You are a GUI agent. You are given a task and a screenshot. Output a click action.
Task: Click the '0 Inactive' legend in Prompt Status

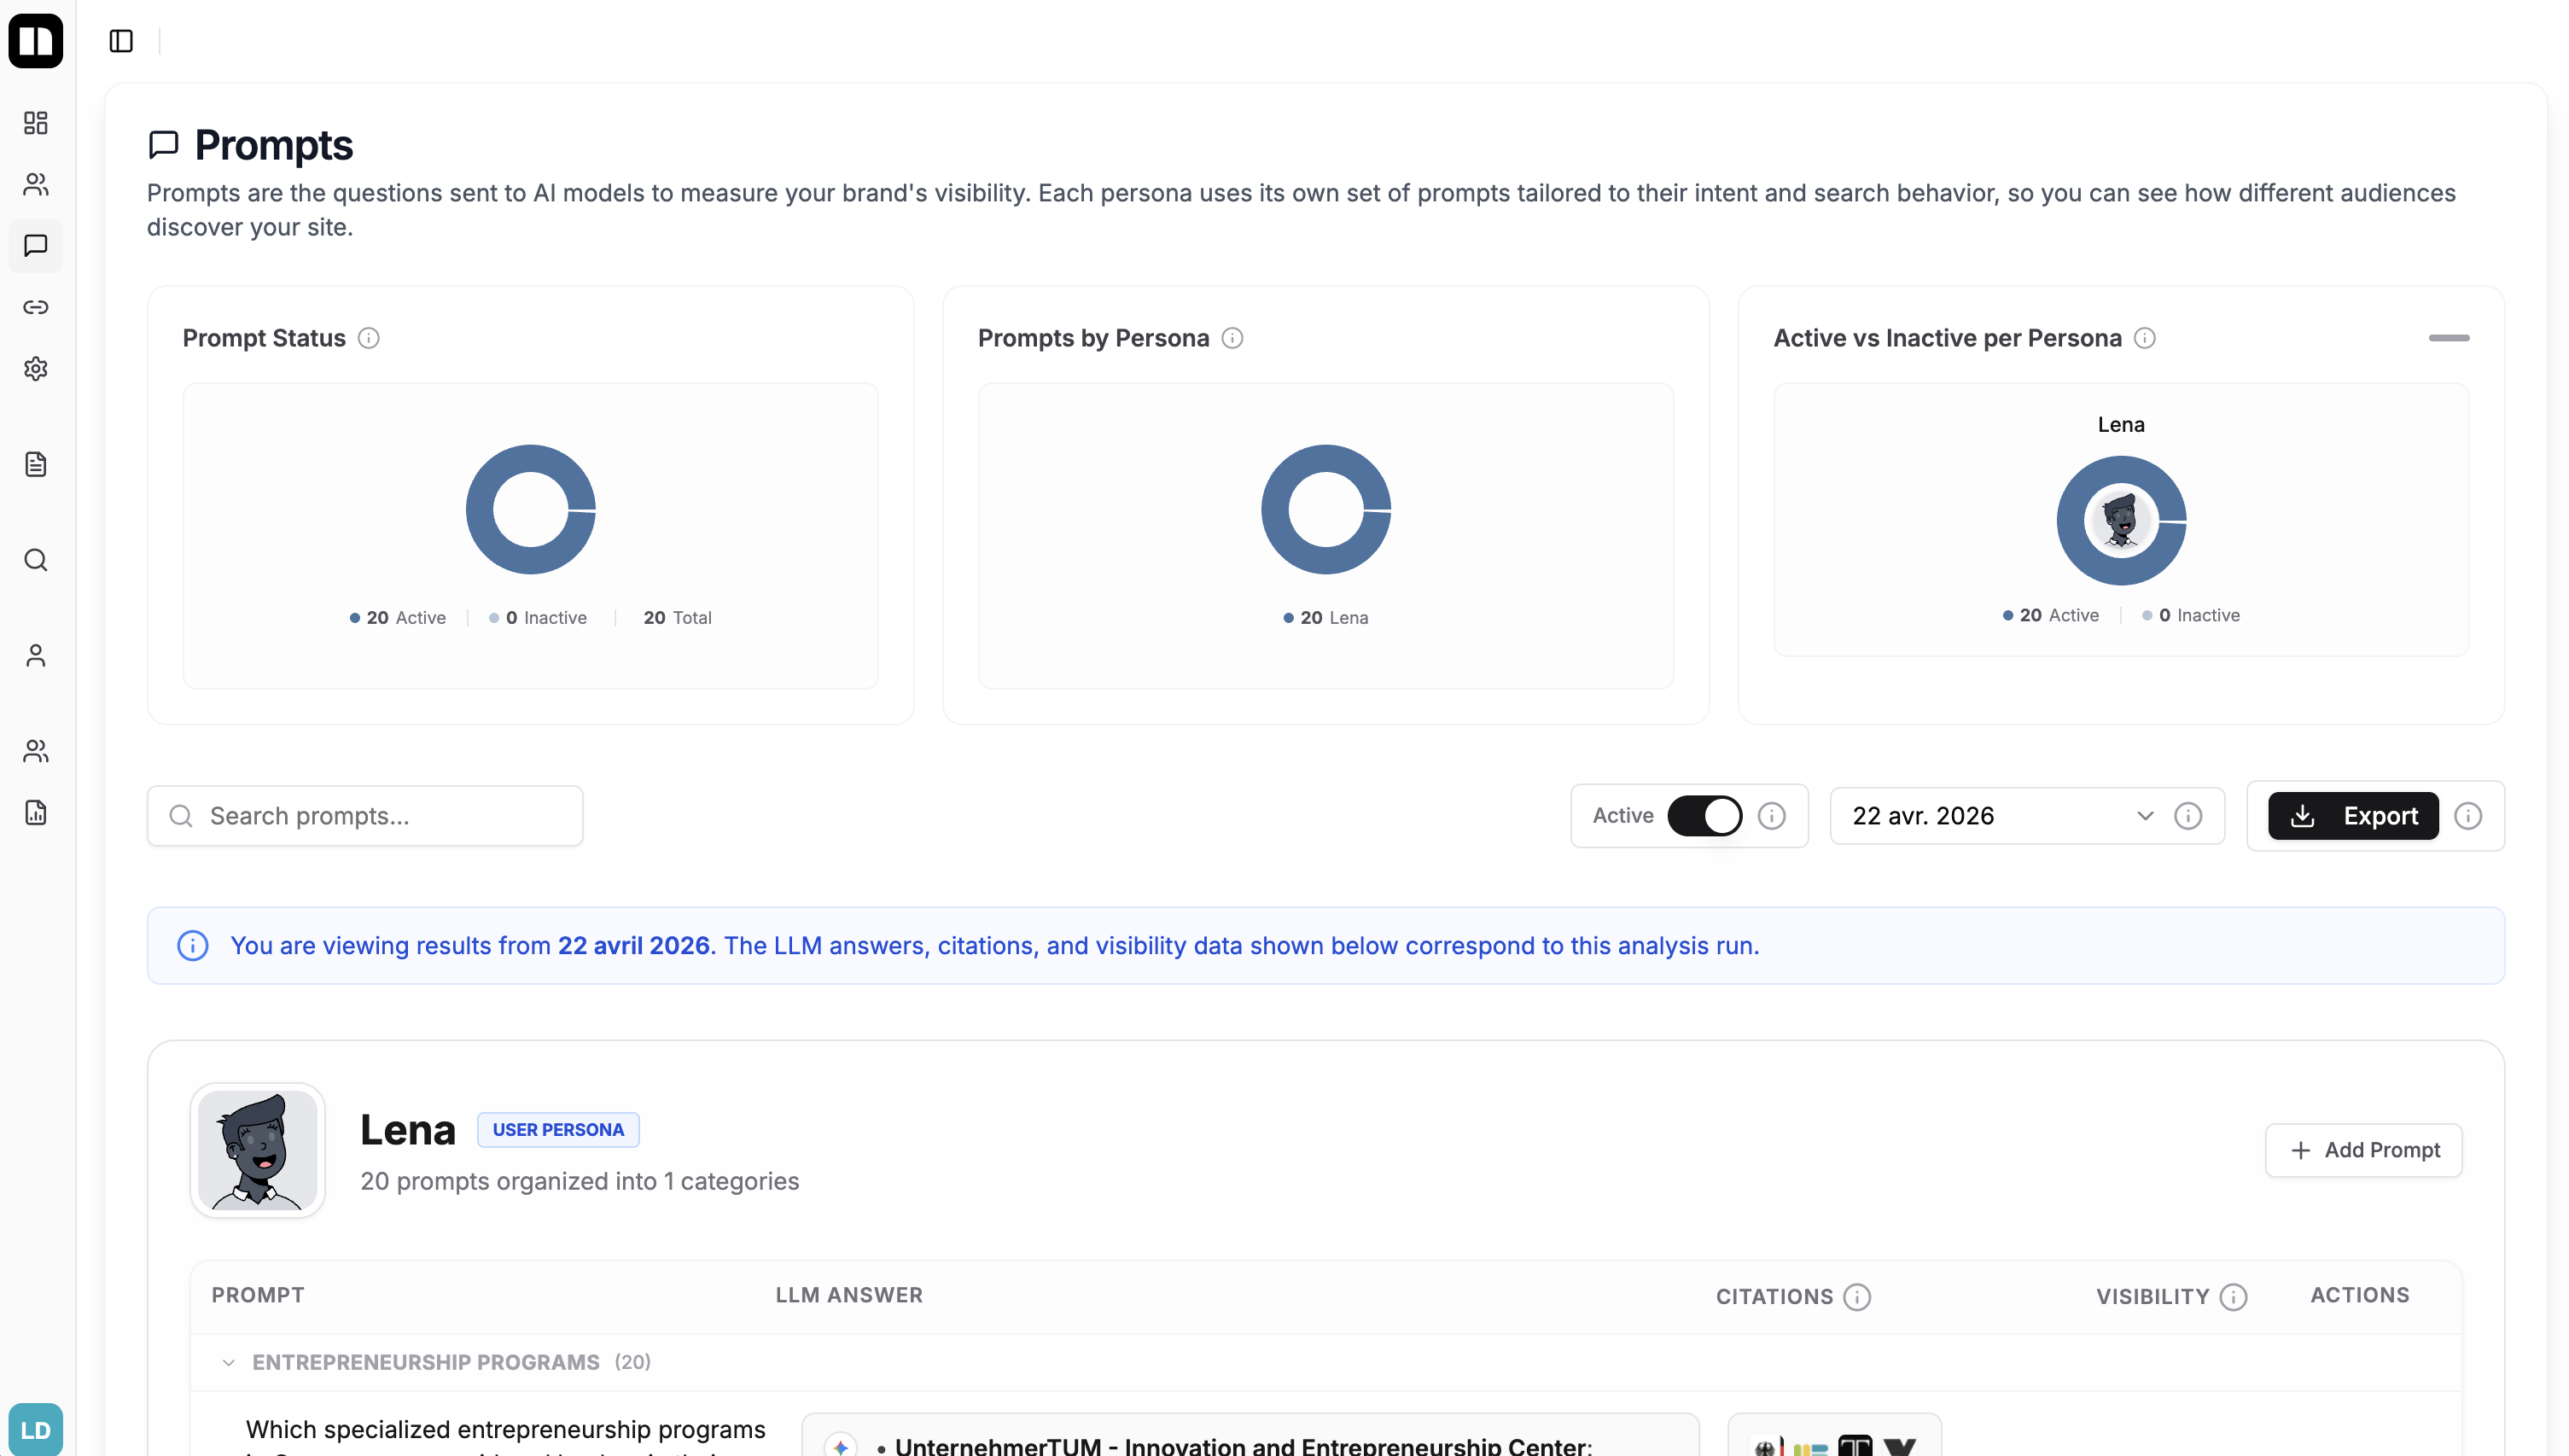[x=538, y=618]
